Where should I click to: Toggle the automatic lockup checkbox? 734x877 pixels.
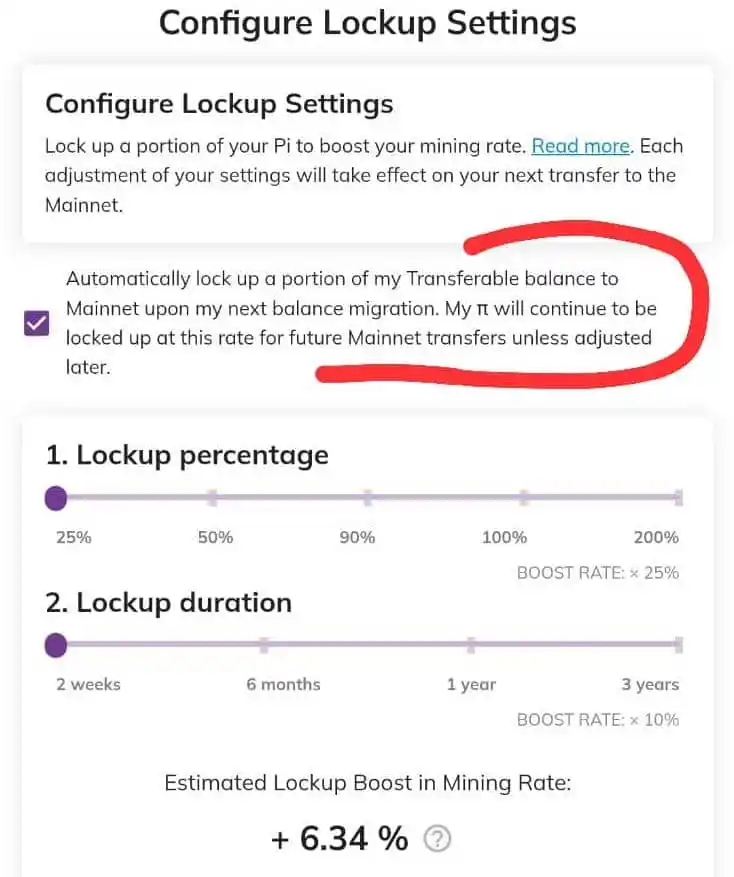click(37, 323)
